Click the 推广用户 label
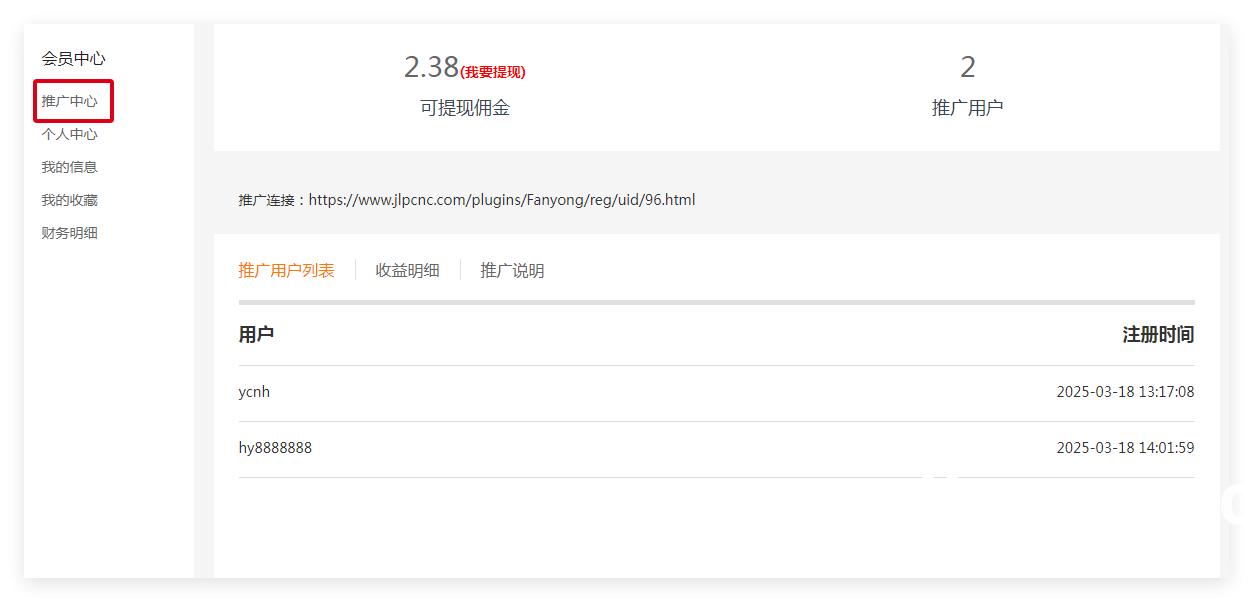This screenshot has height=602, width=1253. 968,108
